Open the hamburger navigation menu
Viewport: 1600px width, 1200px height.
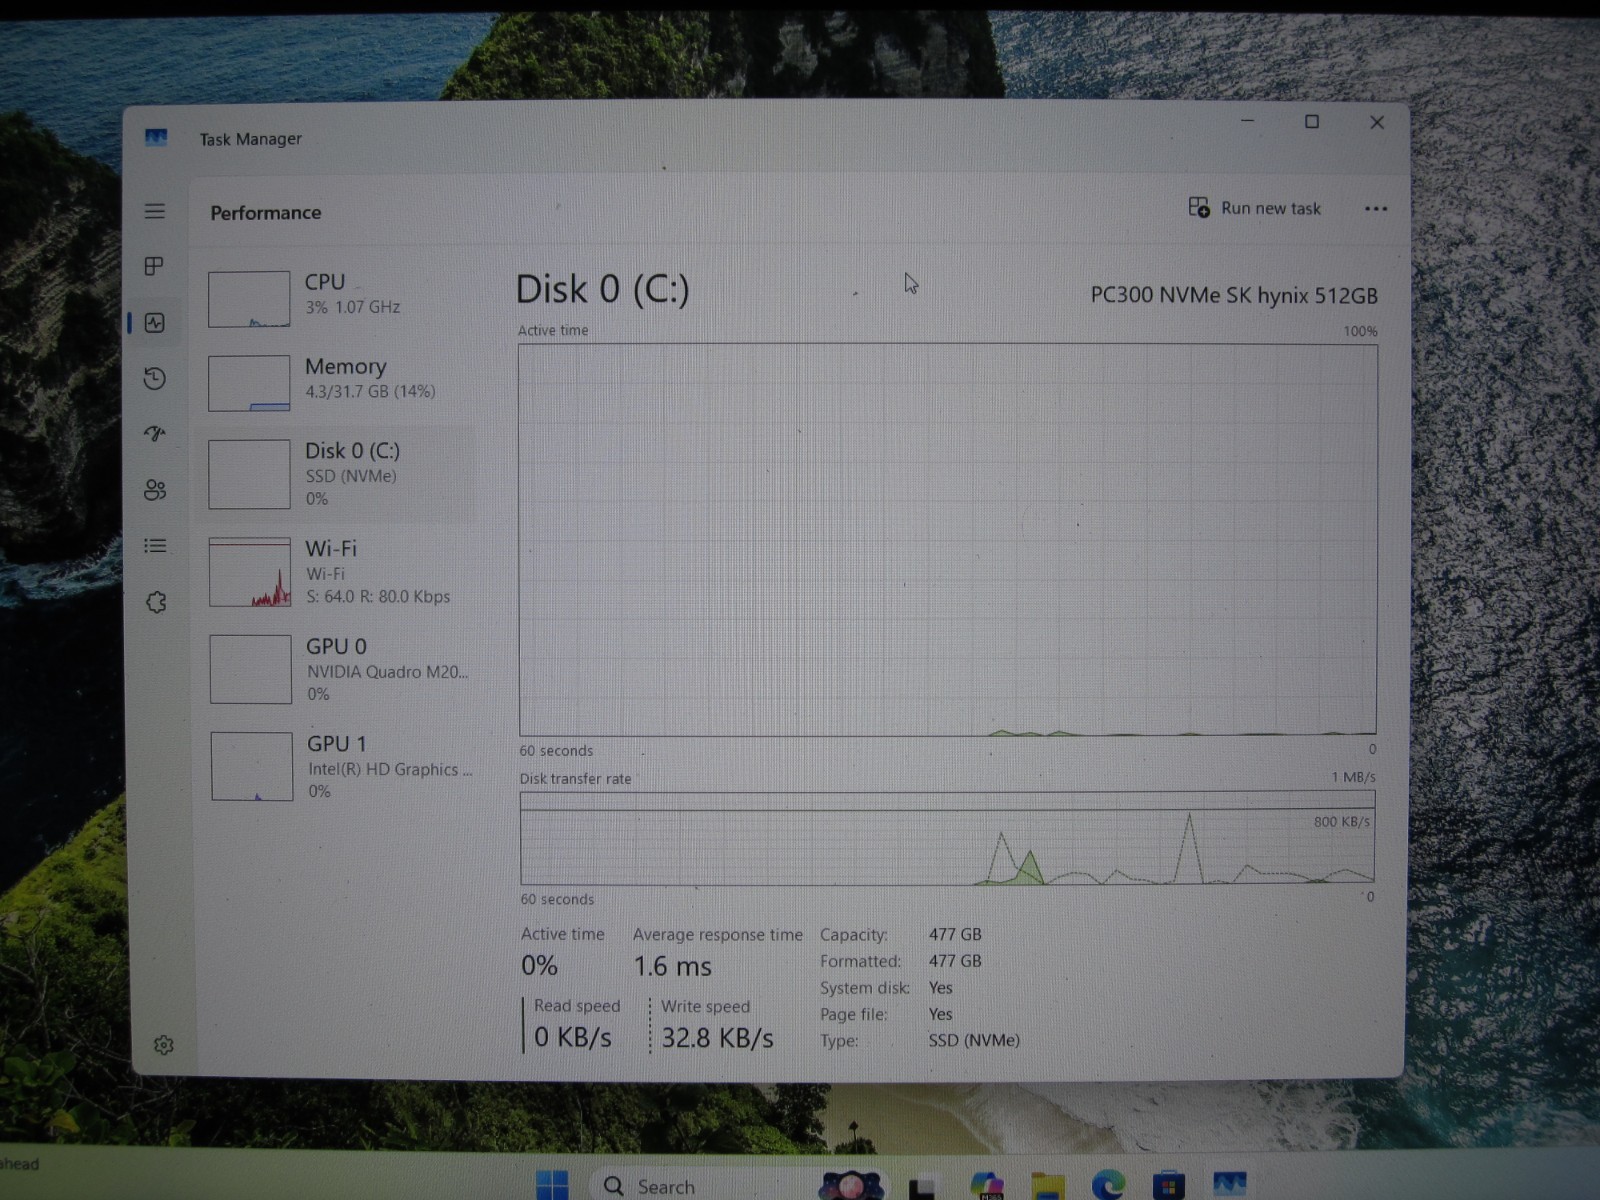point(154,211)
